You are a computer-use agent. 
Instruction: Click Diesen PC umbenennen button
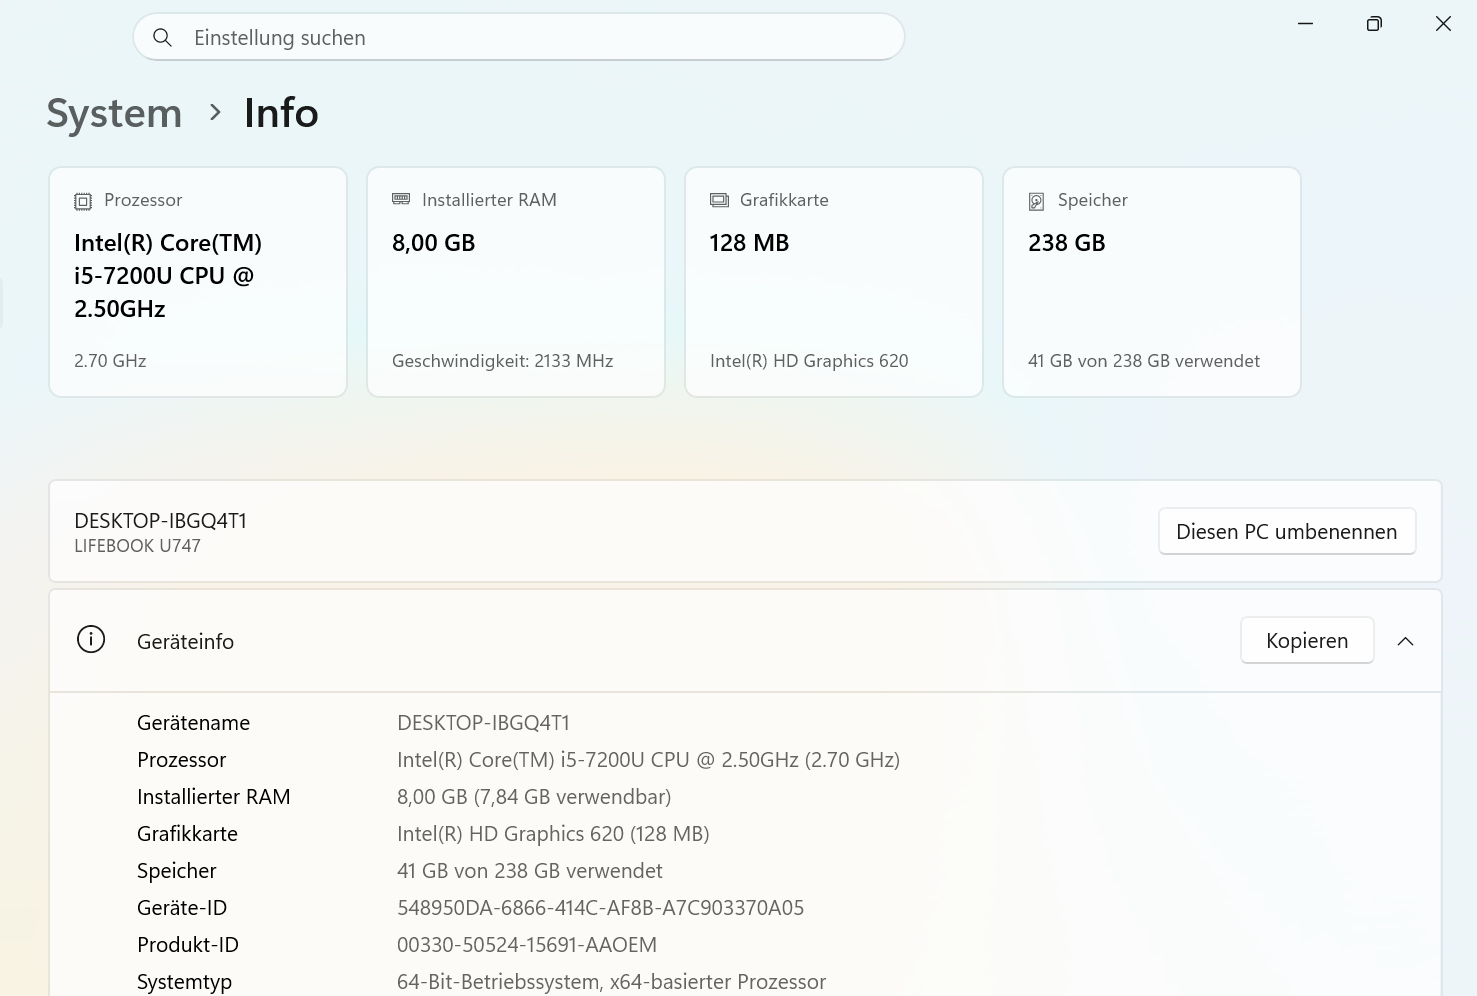point(1287,531)
